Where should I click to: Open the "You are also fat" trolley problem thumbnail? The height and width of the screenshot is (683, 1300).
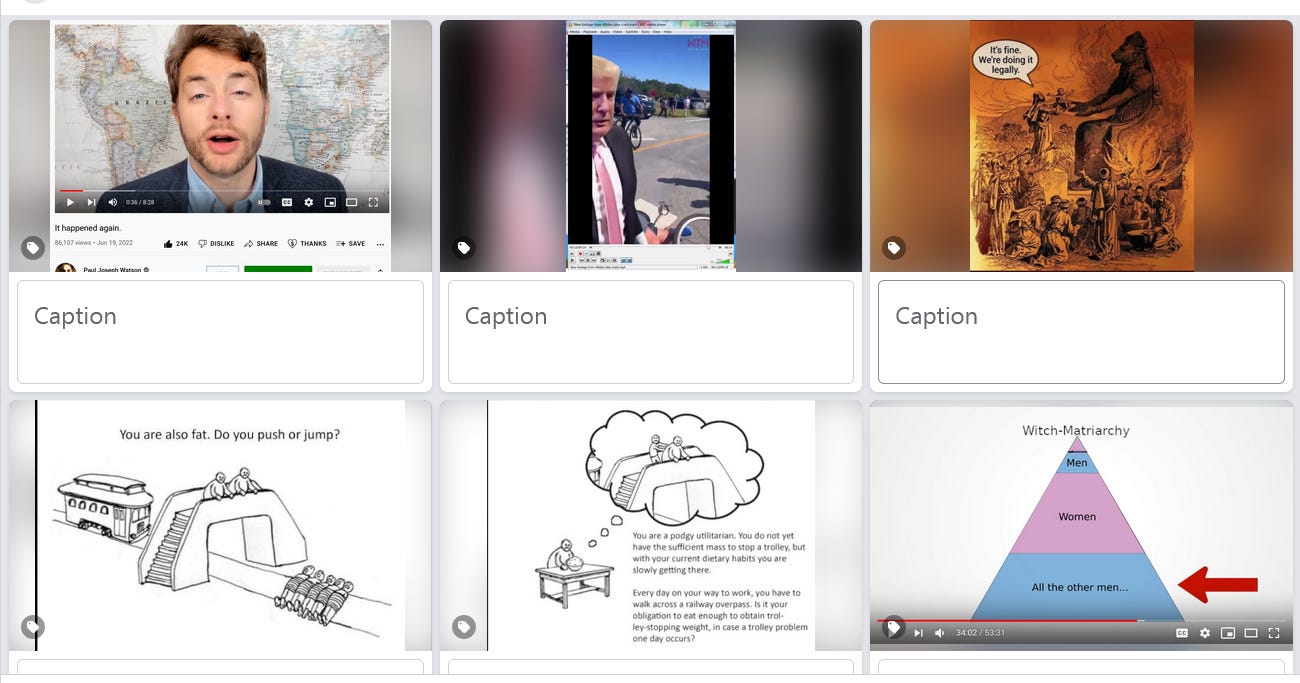pos(220,526)
